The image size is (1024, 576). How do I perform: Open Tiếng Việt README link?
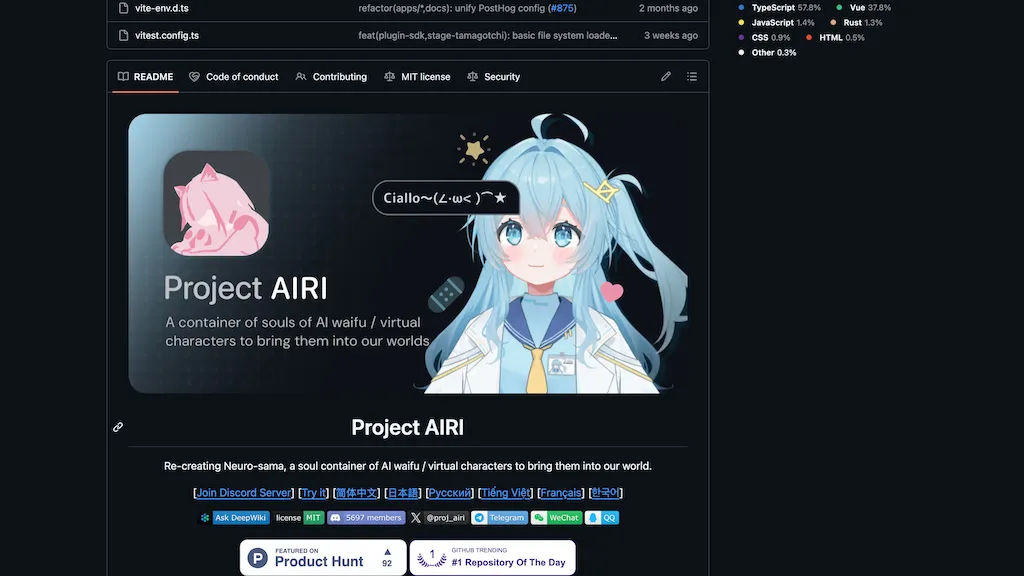pos(505,493)
